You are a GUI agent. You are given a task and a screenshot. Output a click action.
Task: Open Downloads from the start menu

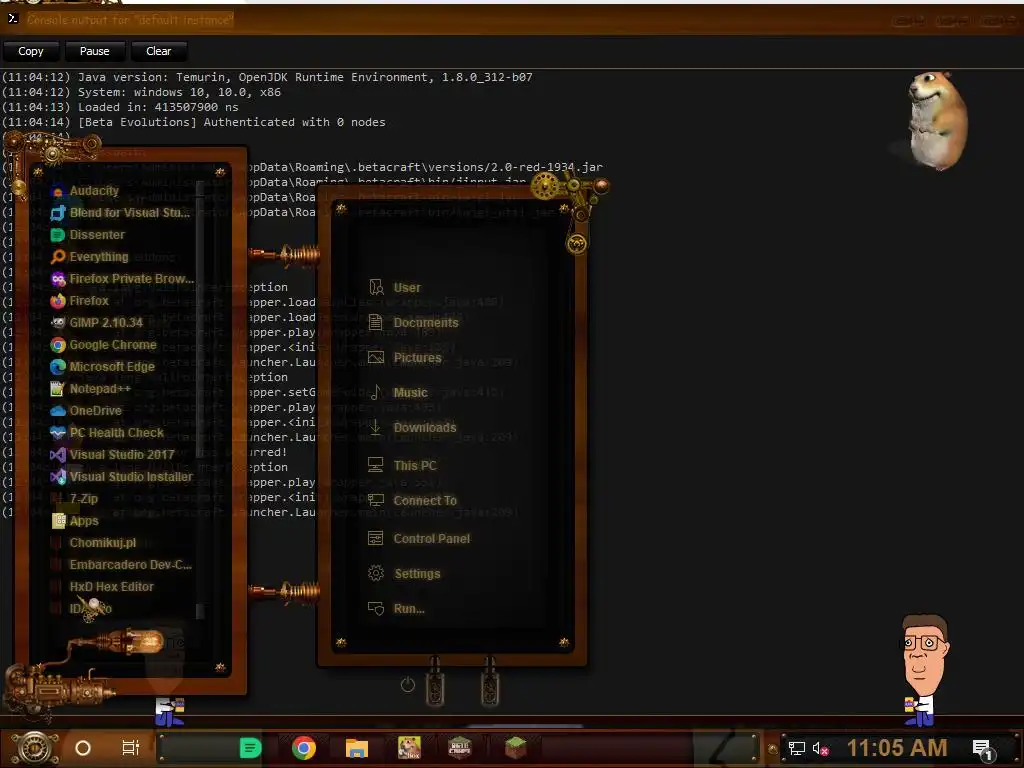[412, 428]
